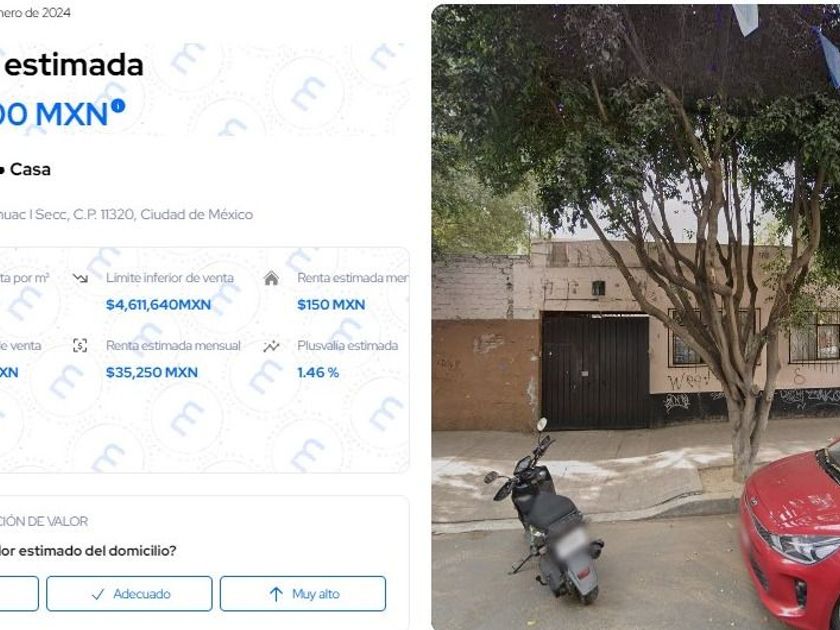Click the Plusvalía estimada label
The width and height of the screenshot is (840, 630).
pos(348,346)
